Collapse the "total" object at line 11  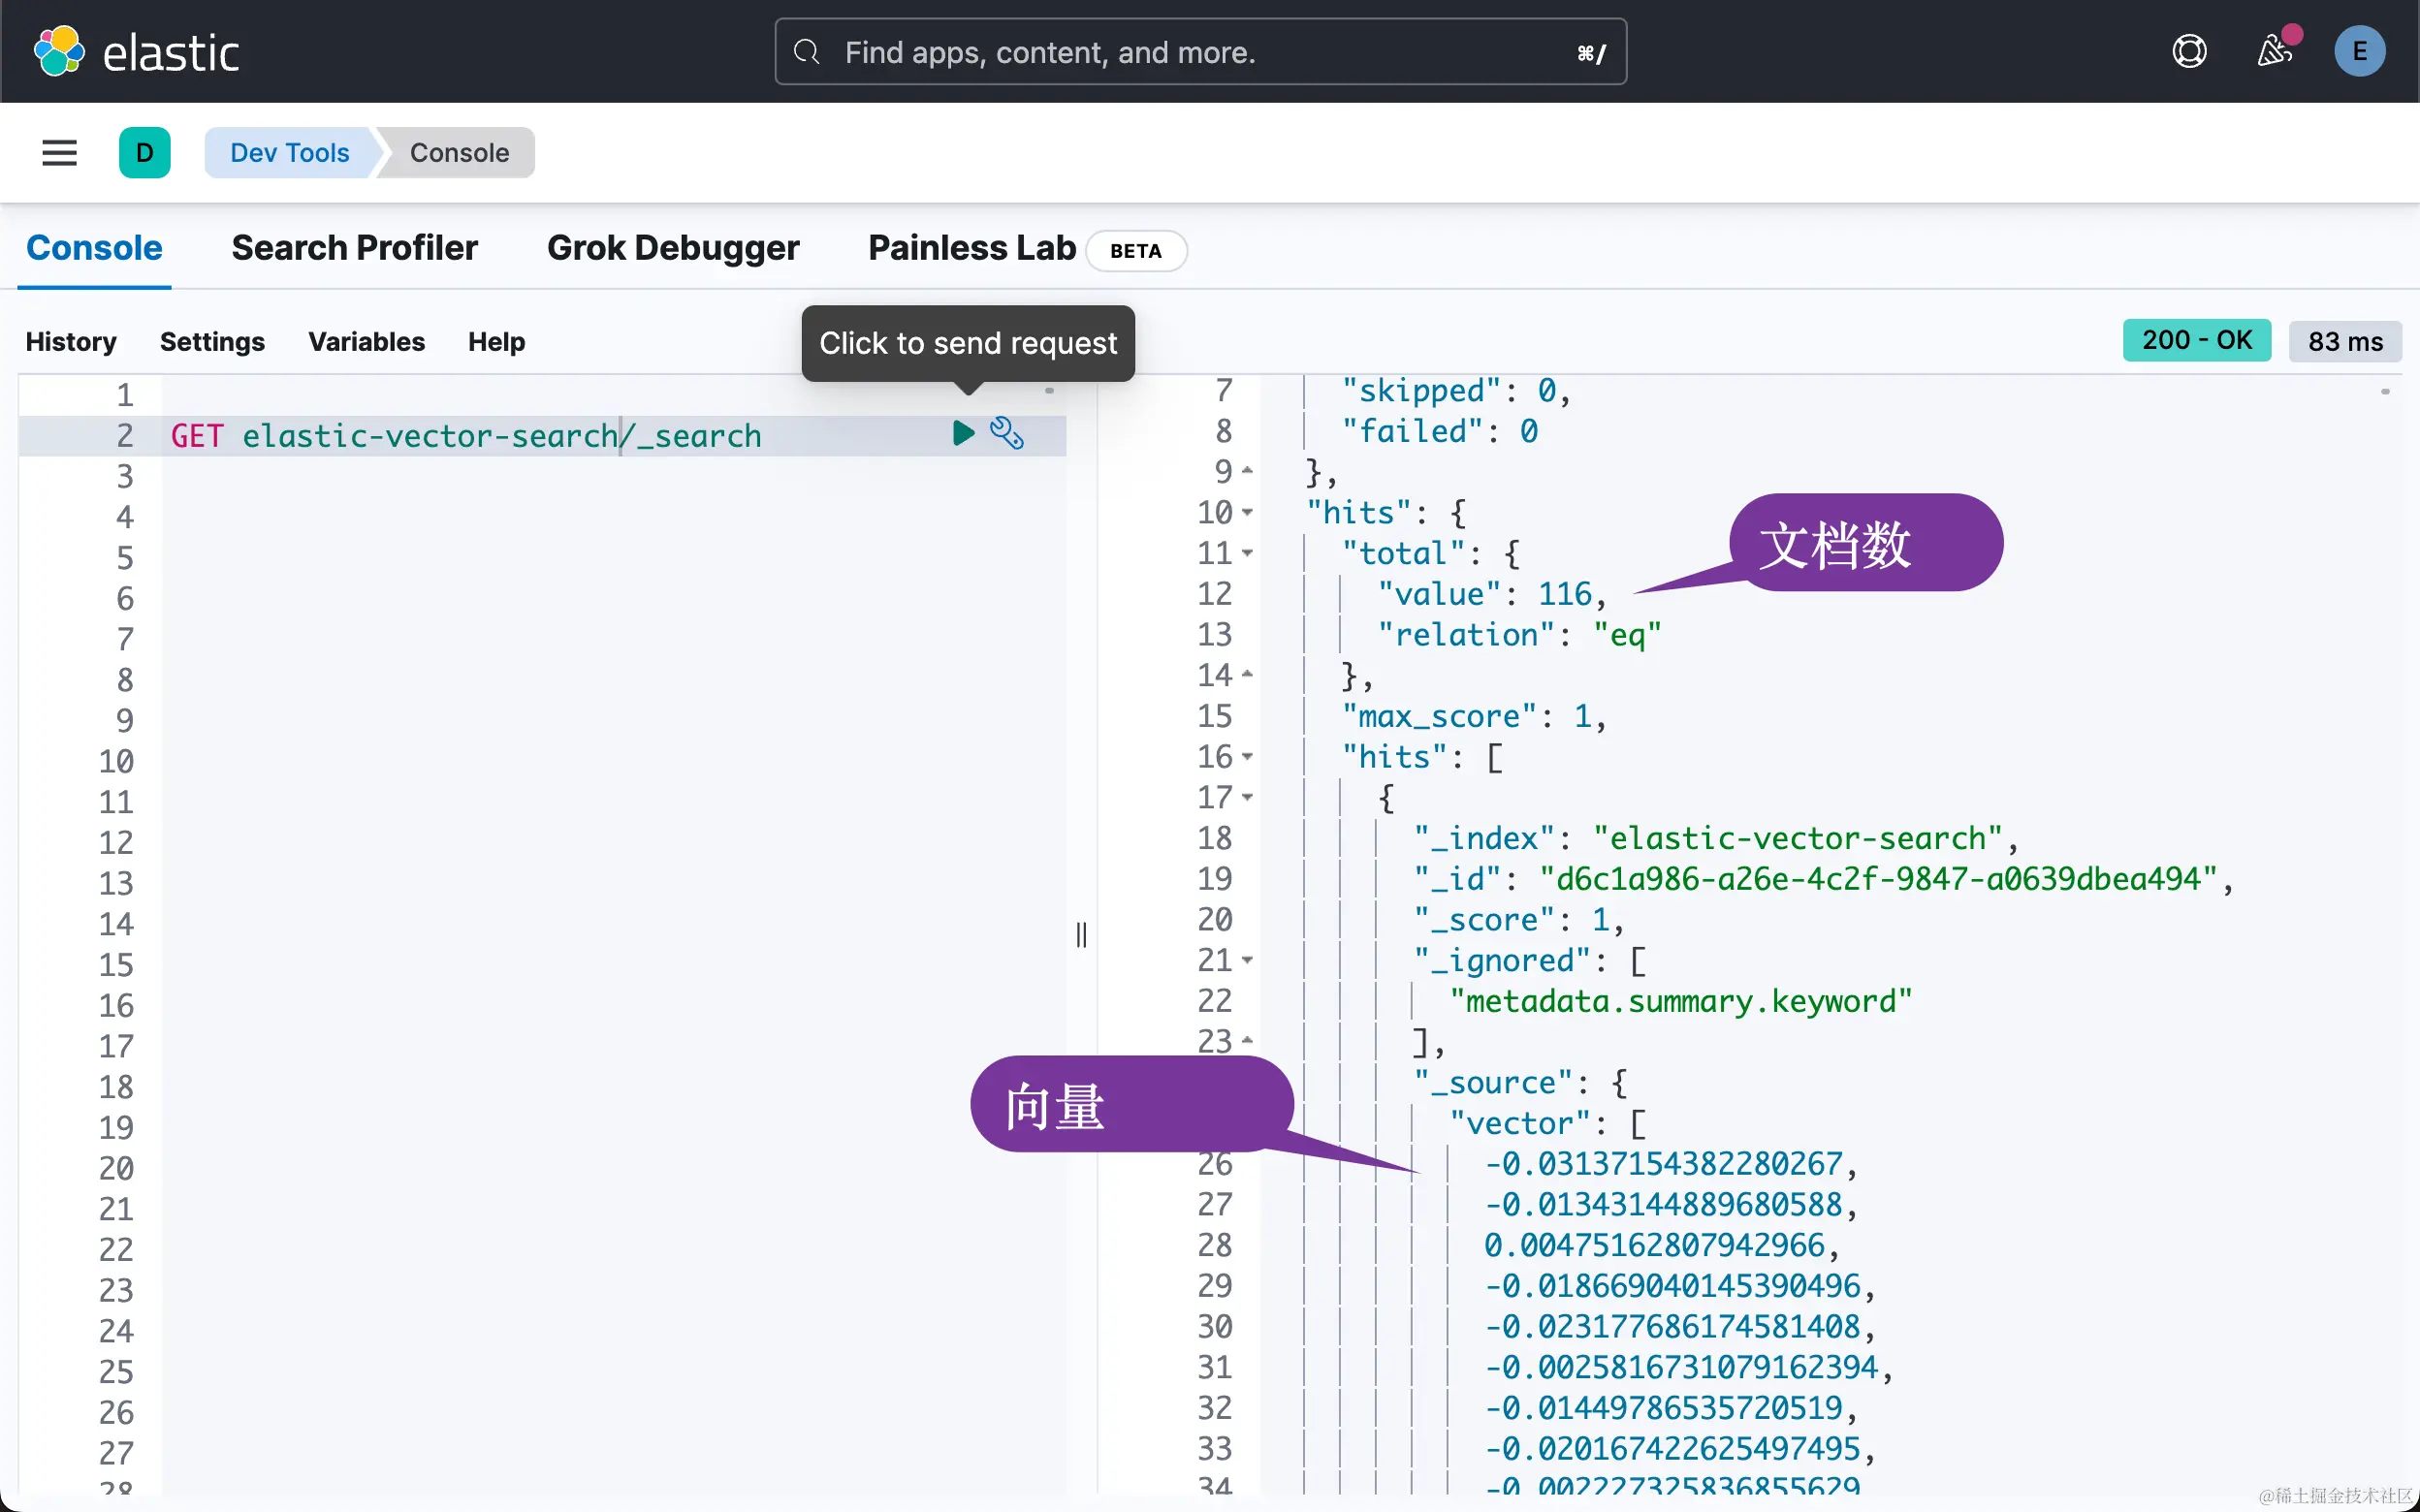point(1247,553)
